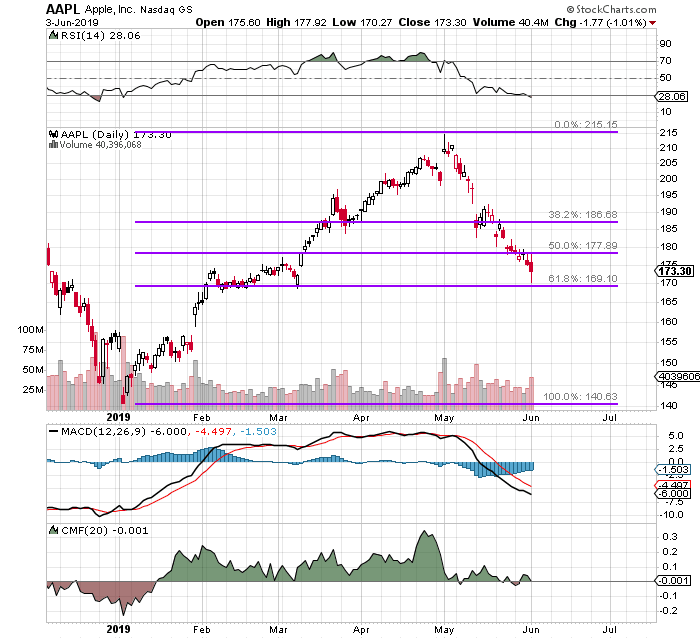Click the RSI(14) legend line icon

click(52, 33)
